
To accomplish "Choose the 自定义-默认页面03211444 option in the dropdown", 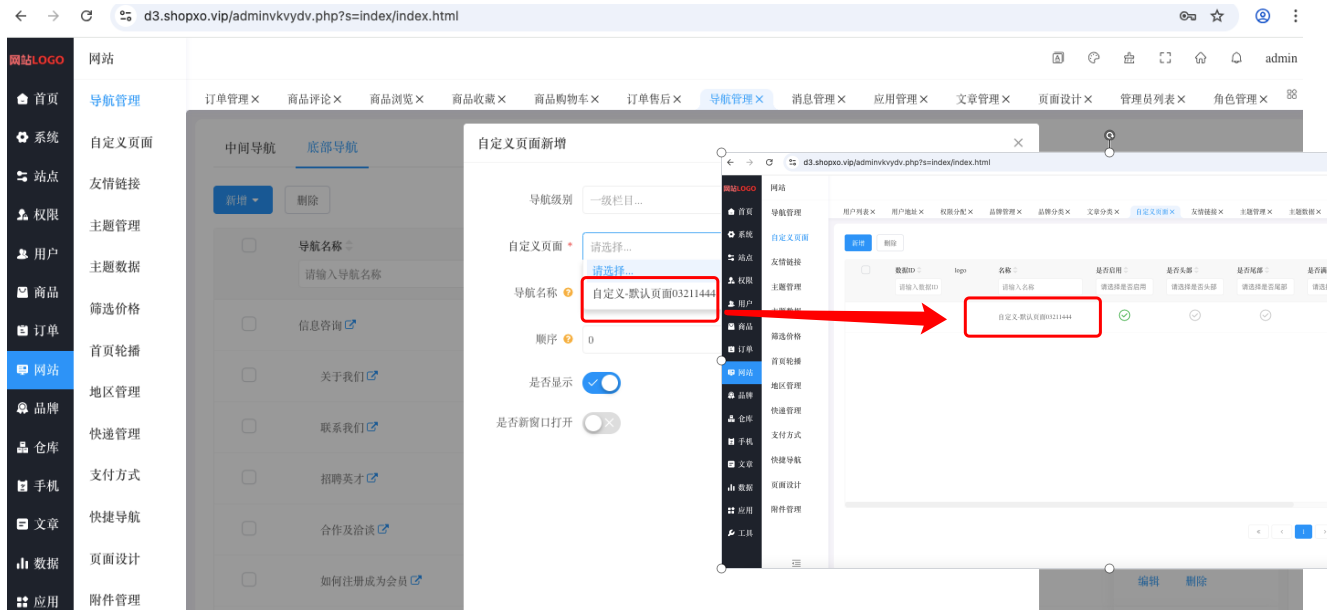I will (653, 294).
